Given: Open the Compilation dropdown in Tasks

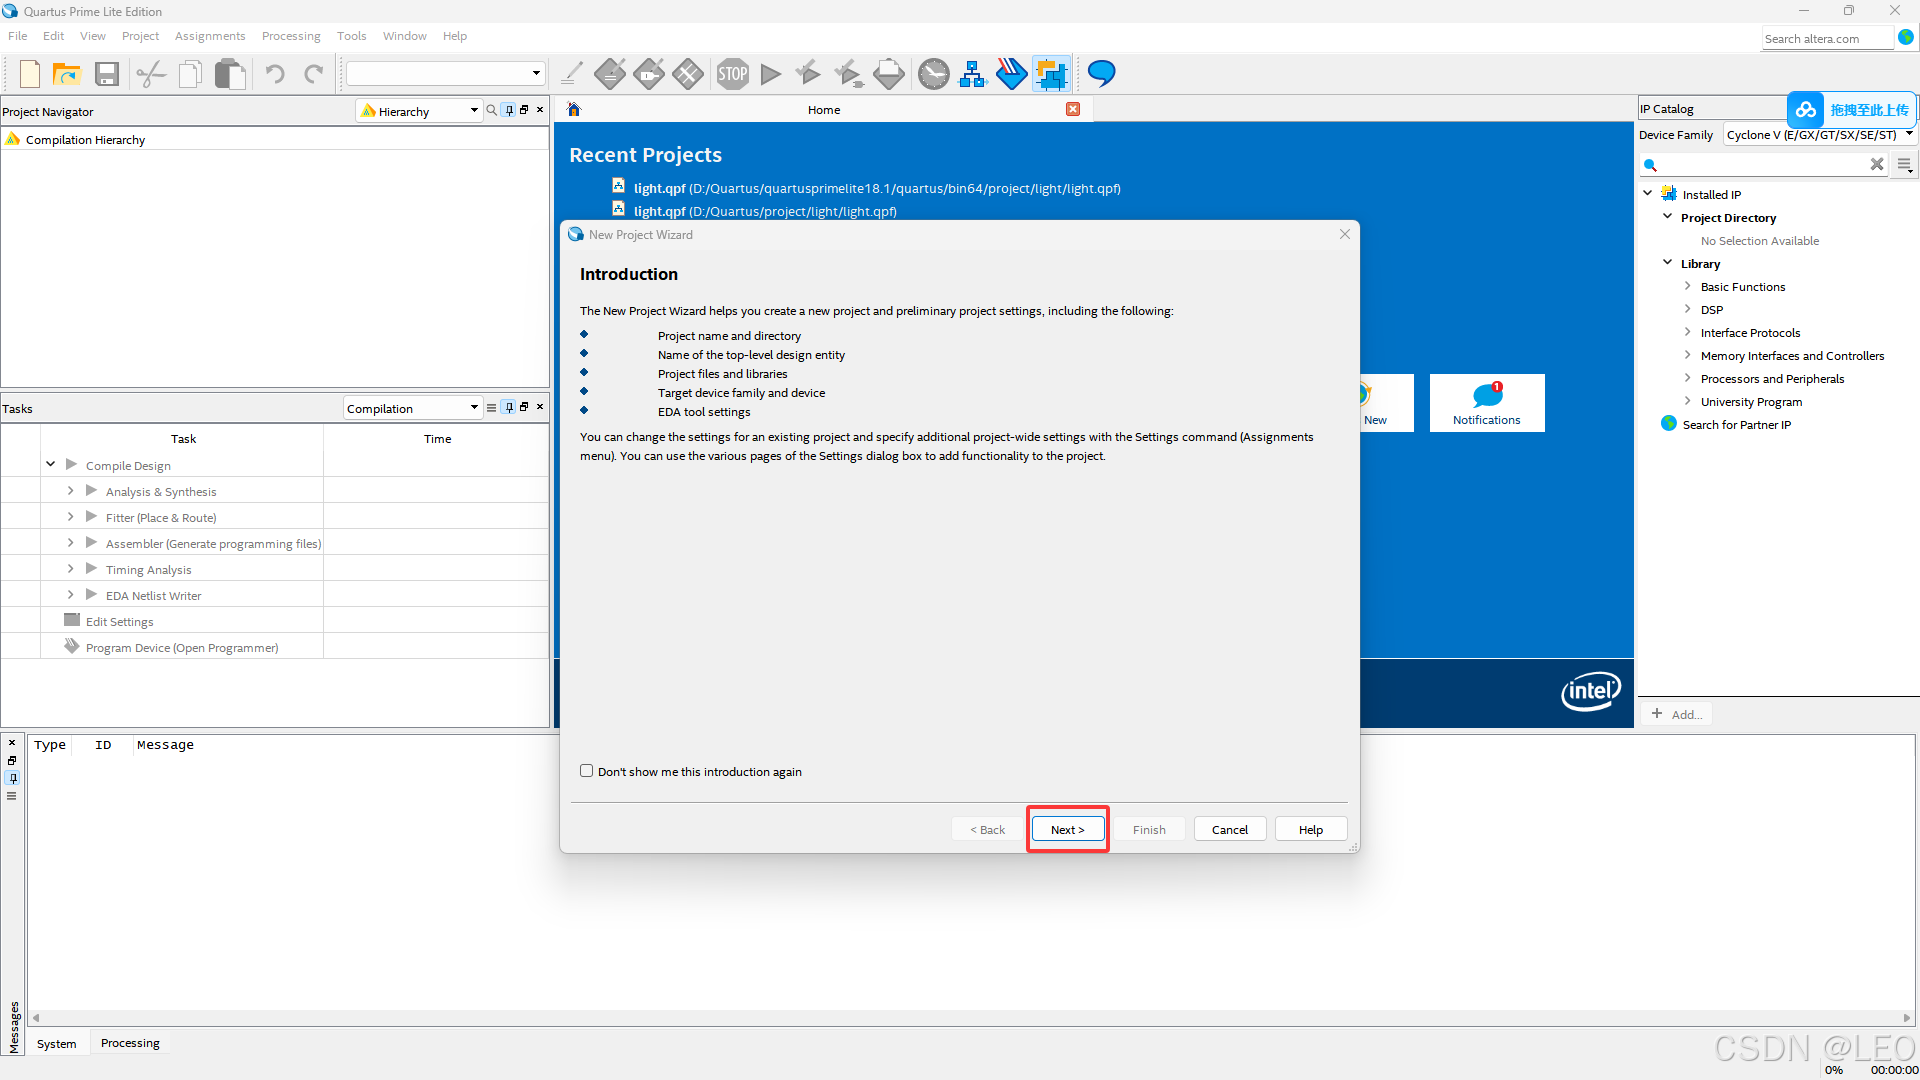Looking at the screenshot, I should [412, 408].
